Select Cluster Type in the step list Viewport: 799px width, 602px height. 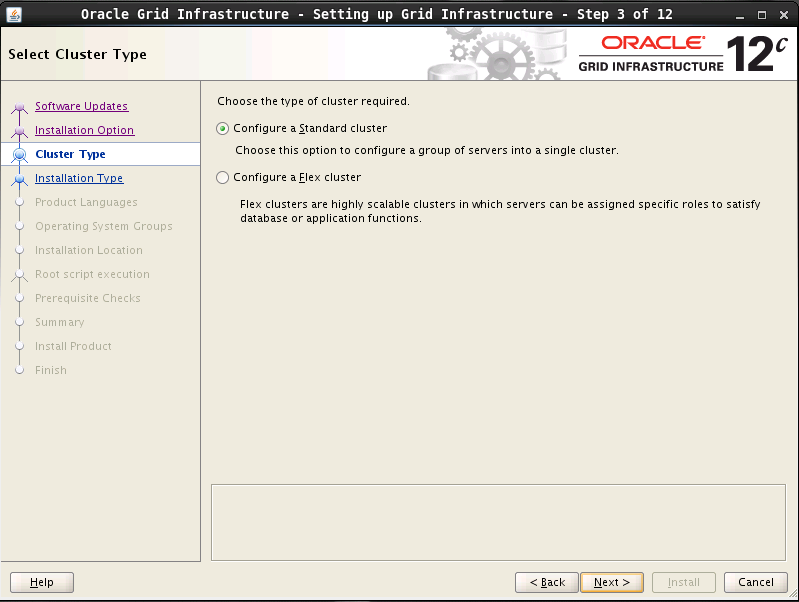click(x=70, y=154)
